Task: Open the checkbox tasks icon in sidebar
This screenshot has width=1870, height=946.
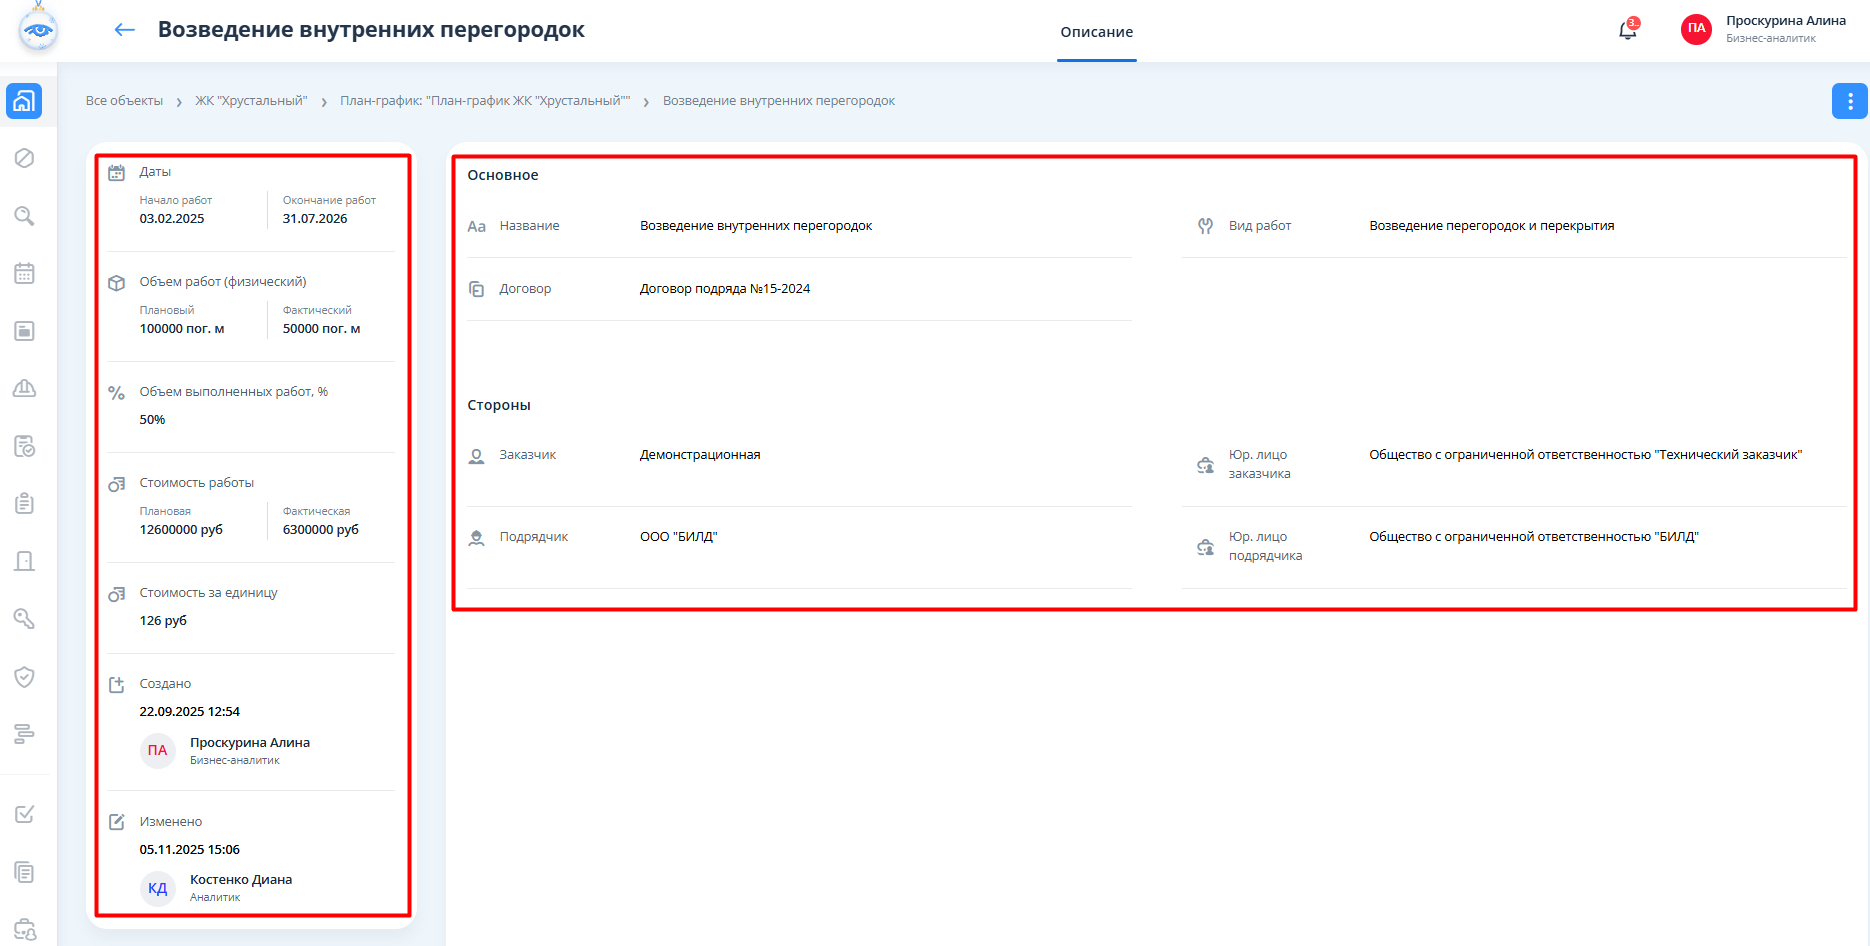Action: click(24, 814)
